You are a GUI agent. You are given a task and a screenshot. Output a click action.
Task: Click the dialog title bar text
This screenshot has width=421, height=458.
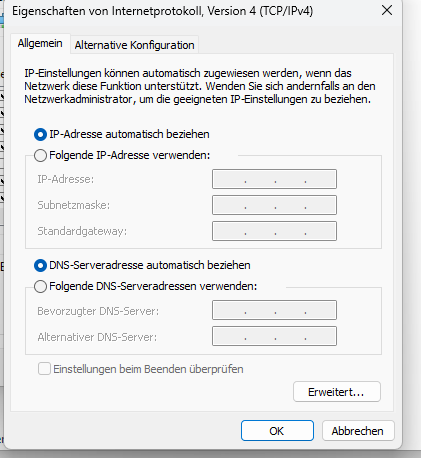[162, 11]
